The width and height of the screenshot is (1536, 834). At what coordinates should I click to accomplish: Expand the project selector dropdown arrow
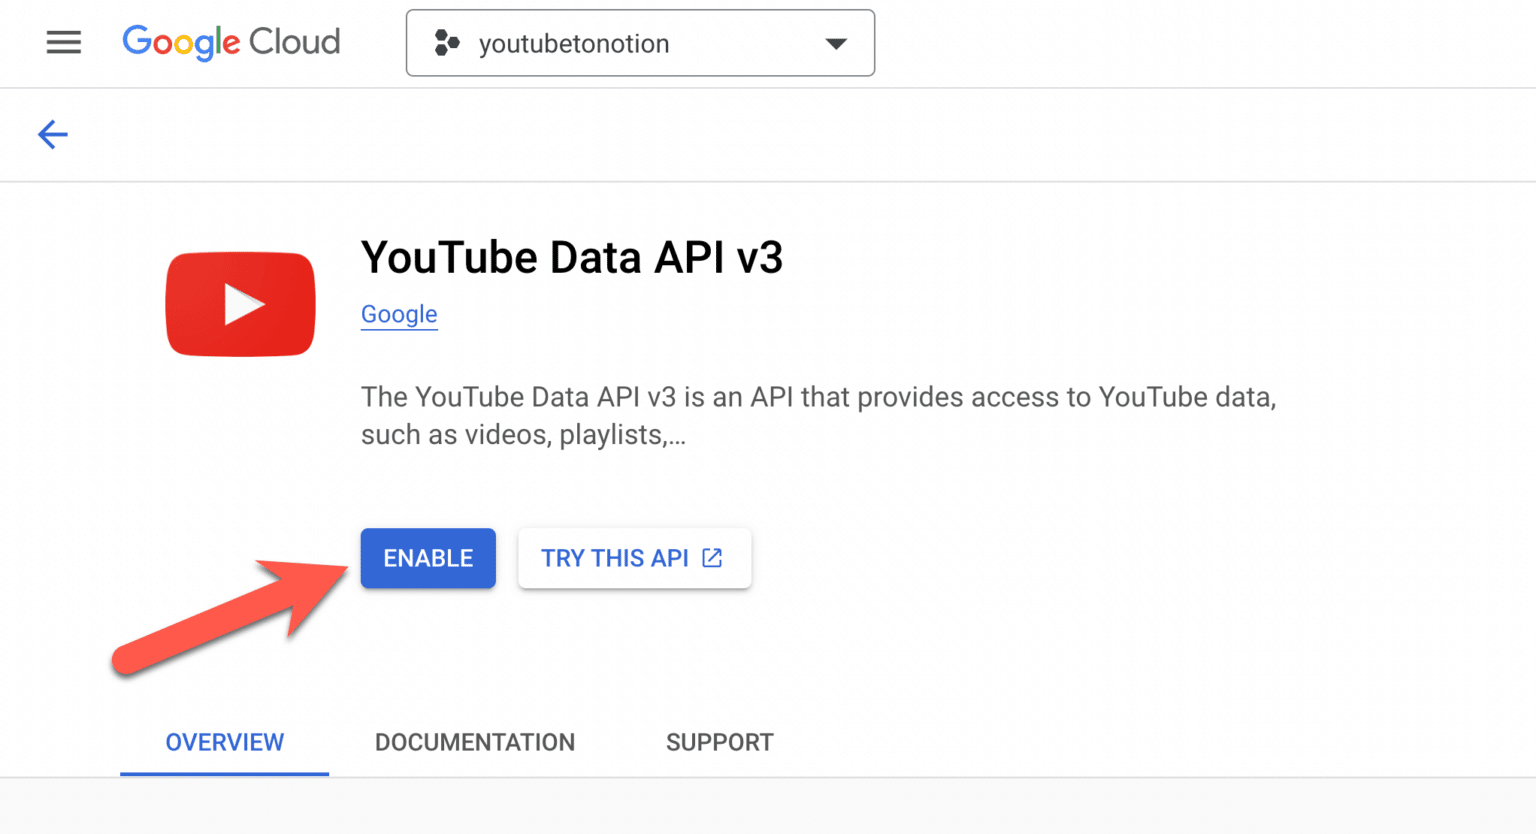pyautogui.click(x=836, y=43)
